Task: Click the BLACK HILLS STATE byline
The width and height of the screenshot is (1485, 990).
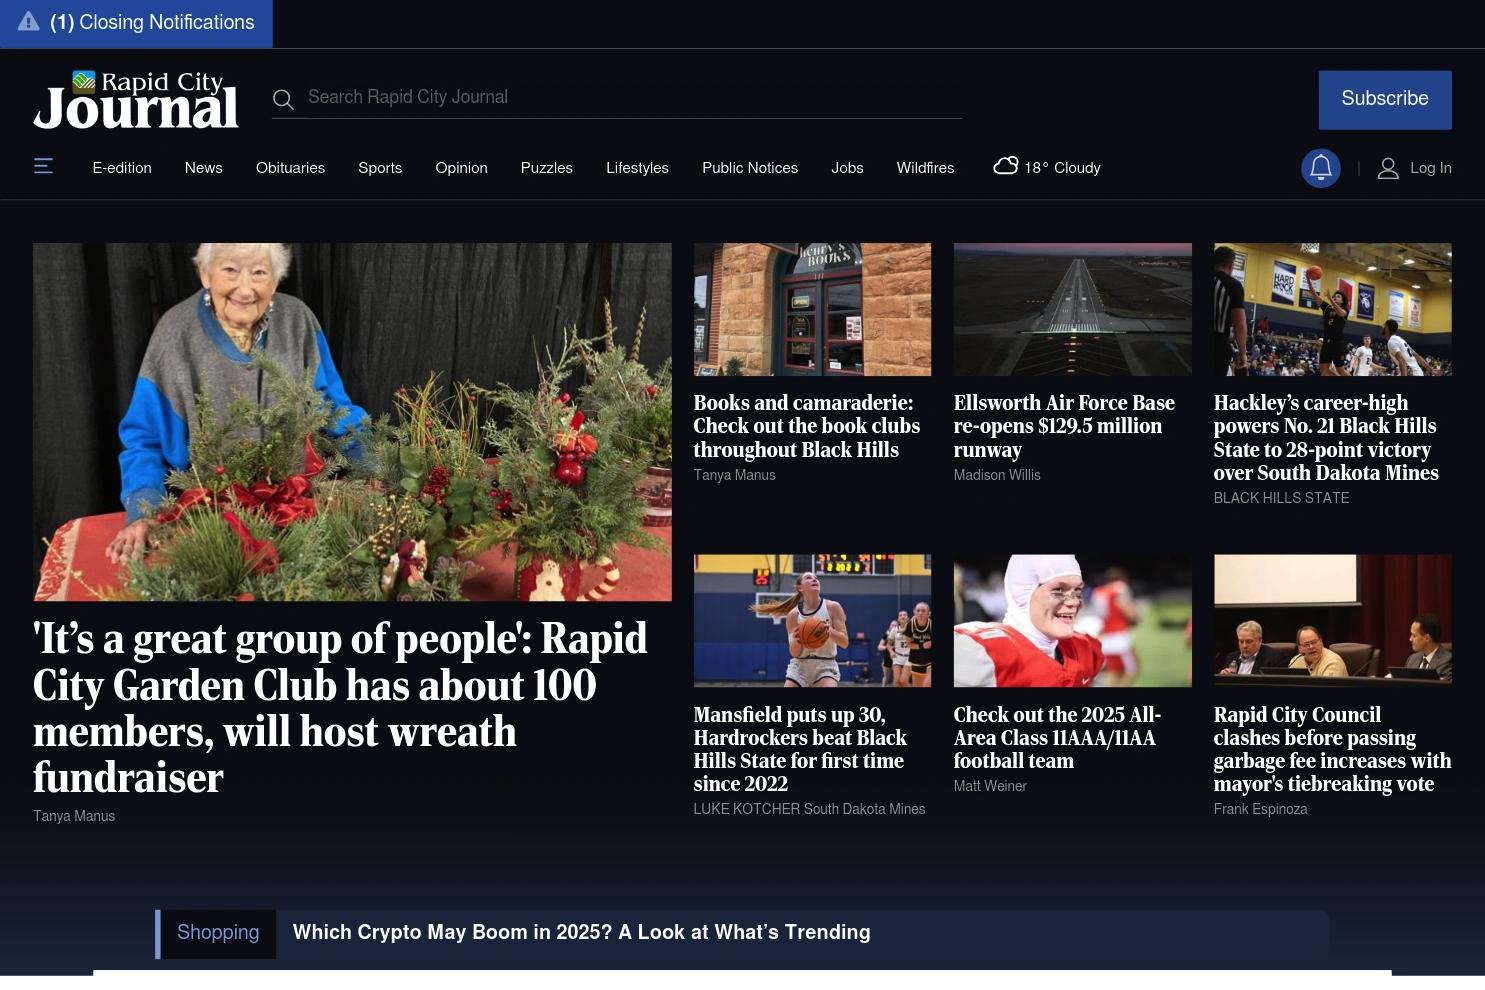Action: click(1281, 498)
